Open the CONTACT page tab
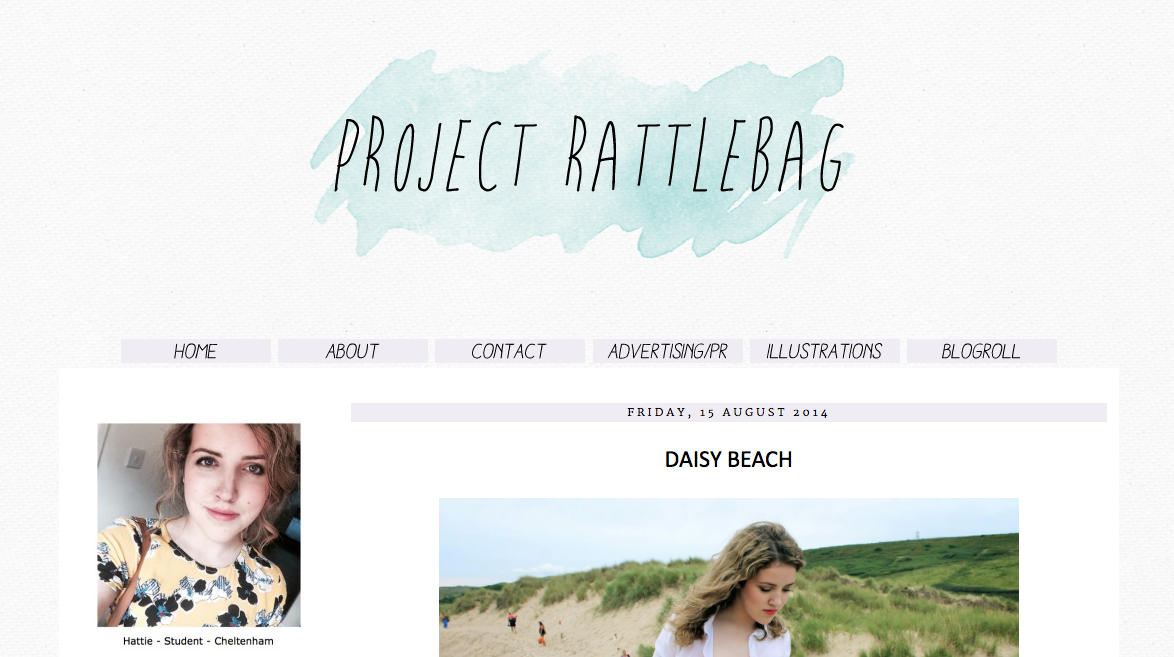The width and height of the screenshot is (1174, 657). click(x=509, y=351)
